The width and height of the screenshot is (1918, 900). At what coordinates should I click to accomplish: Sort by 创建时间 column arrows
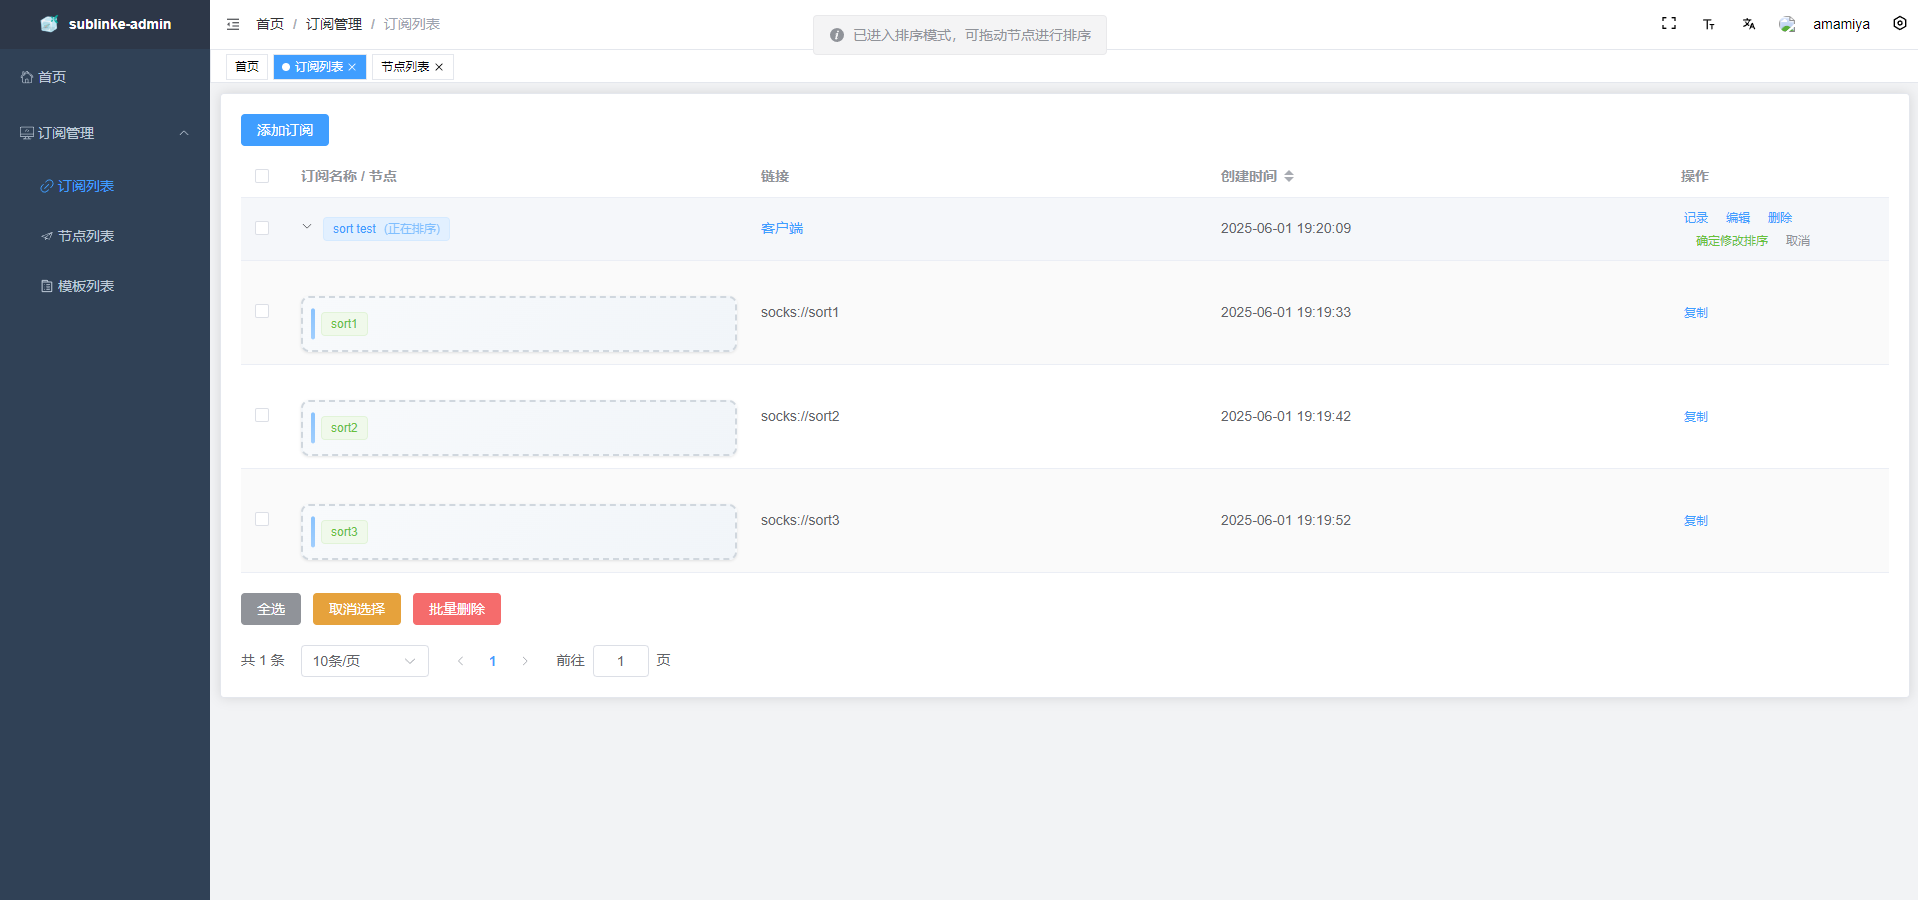1289,176
